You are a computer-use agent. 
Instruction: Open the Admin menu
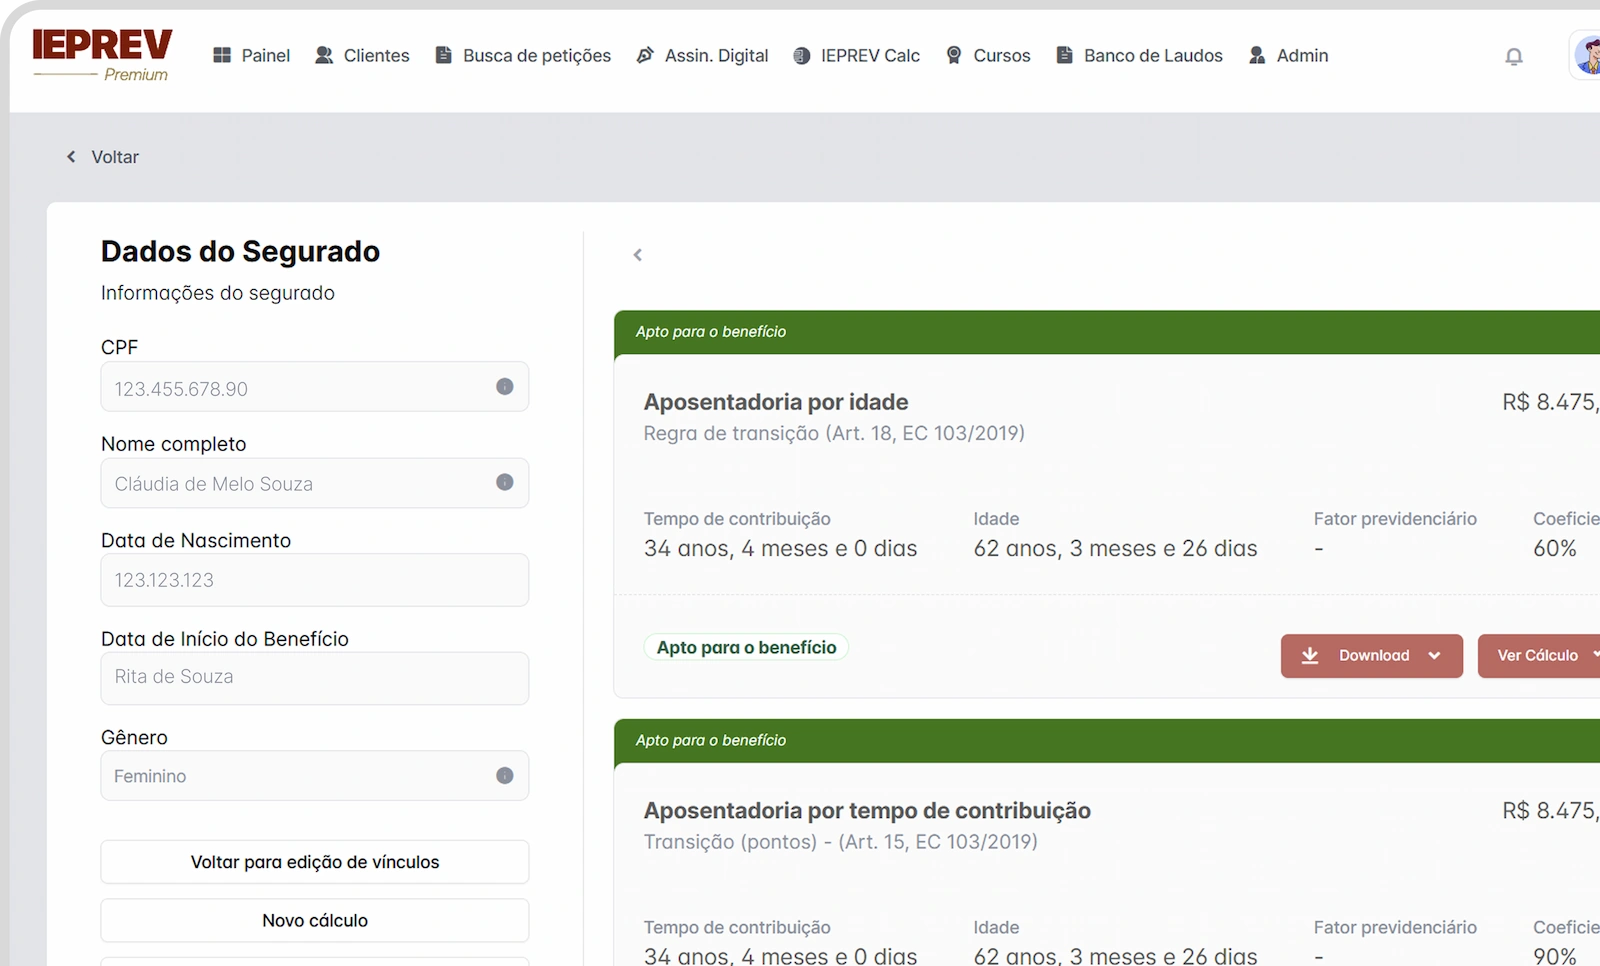click(x=1288, y=55)
